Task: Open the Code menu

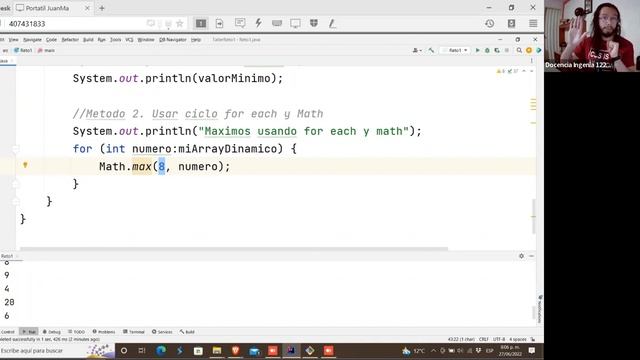Action: coord(51,40)
